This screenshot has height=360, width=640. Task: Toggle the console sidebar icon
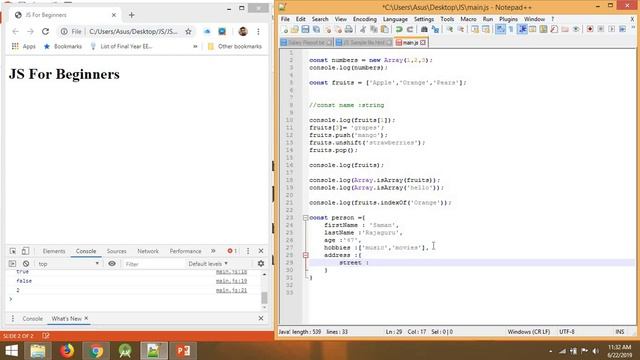12,264
